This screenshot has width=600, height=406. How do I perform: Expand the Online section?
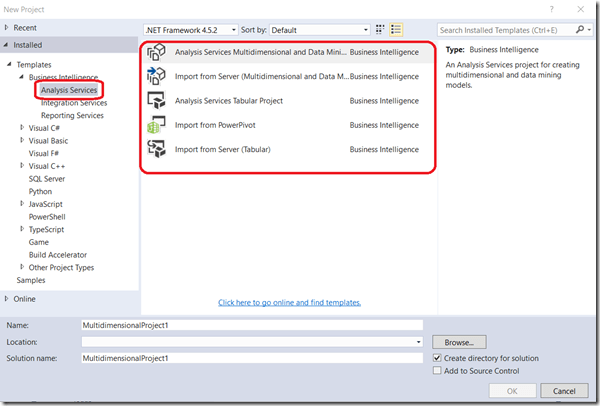click(8, 298)
